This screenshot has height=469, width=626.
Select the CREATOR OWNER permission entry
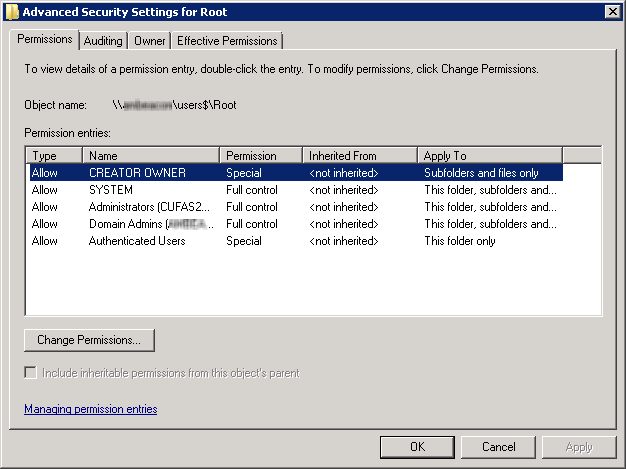pyautogui.click(x=137, y=173)
